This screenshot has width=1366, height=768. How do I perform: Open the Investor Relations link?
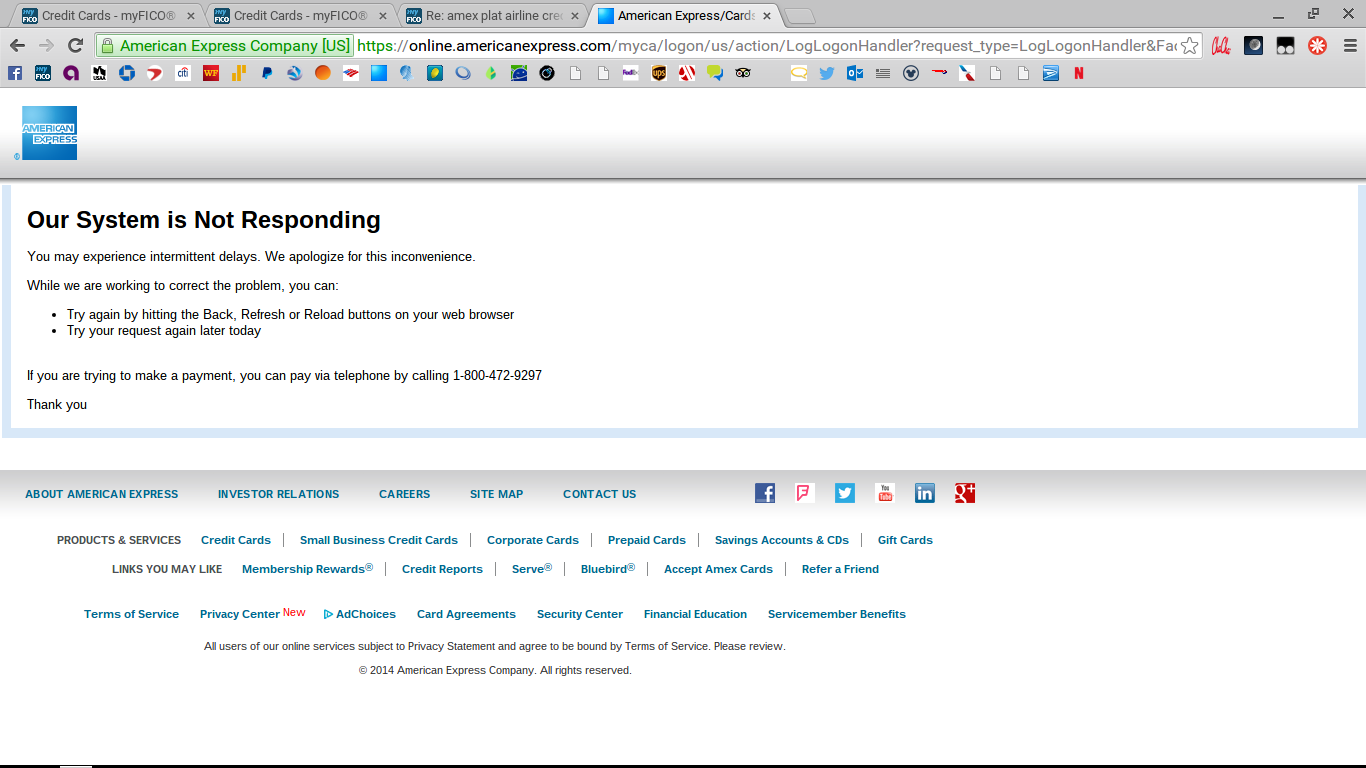point(278,494)
